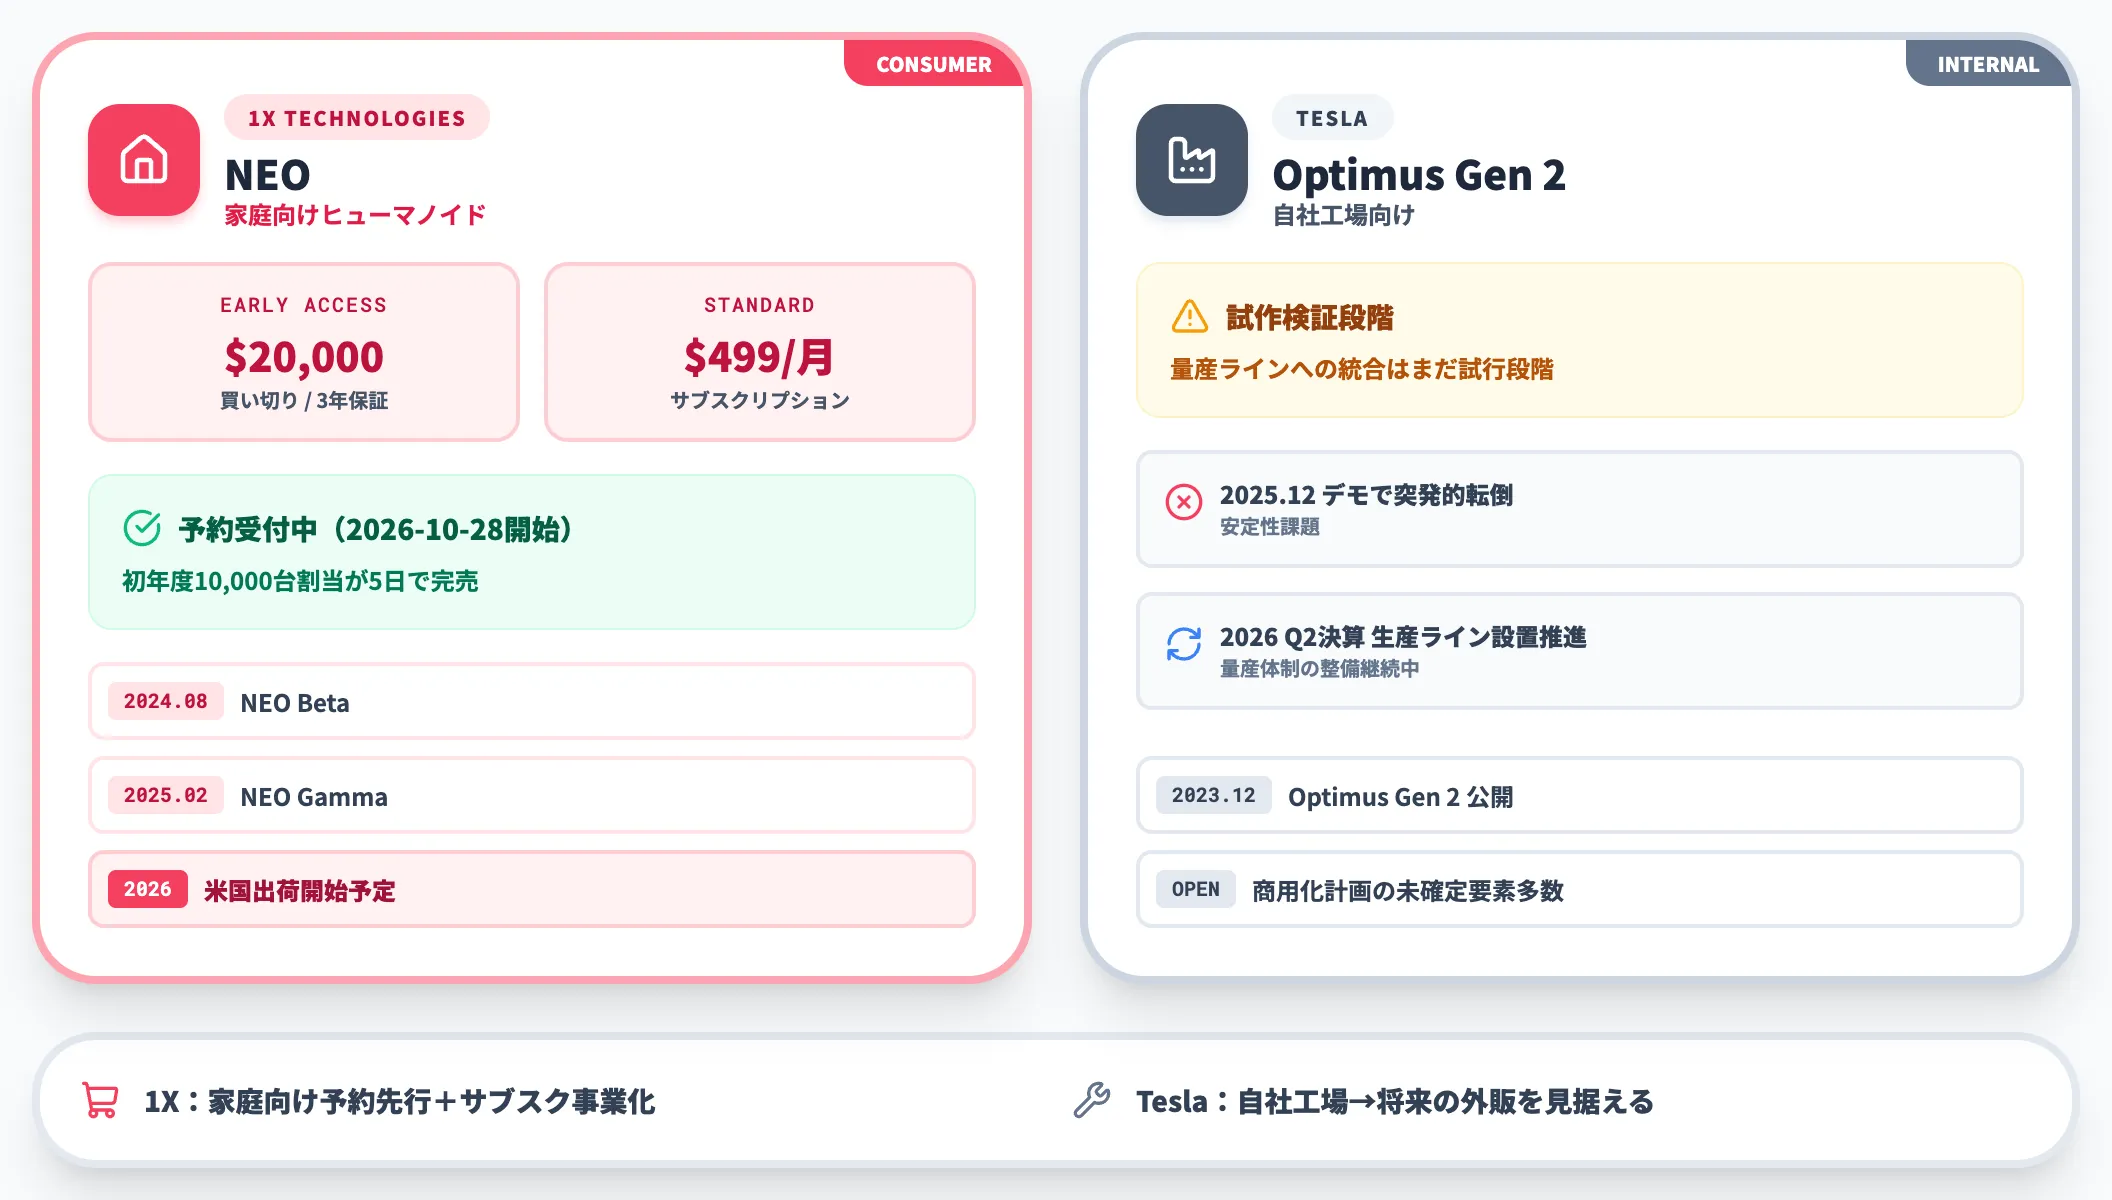This screenshot has width=2112, height=1200.
Task: Click 量産ラインへの統合はまだ試行段階 text
Action: click(x=1362, y=369)
